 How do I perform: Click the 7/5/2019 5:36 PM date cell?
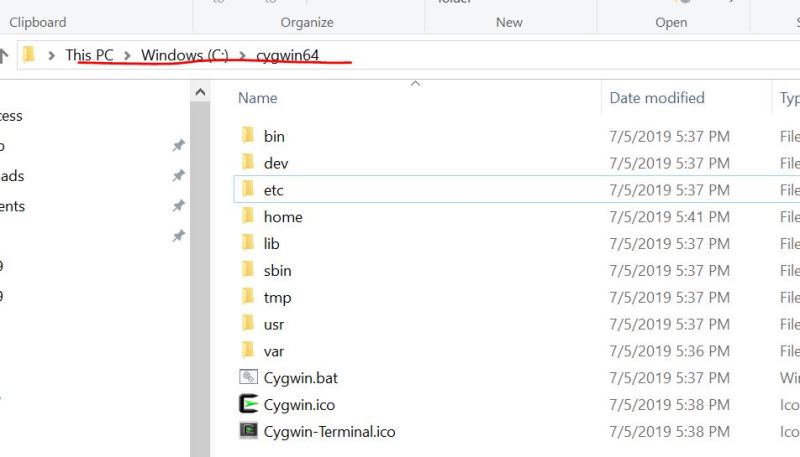(x=669, y=351)
